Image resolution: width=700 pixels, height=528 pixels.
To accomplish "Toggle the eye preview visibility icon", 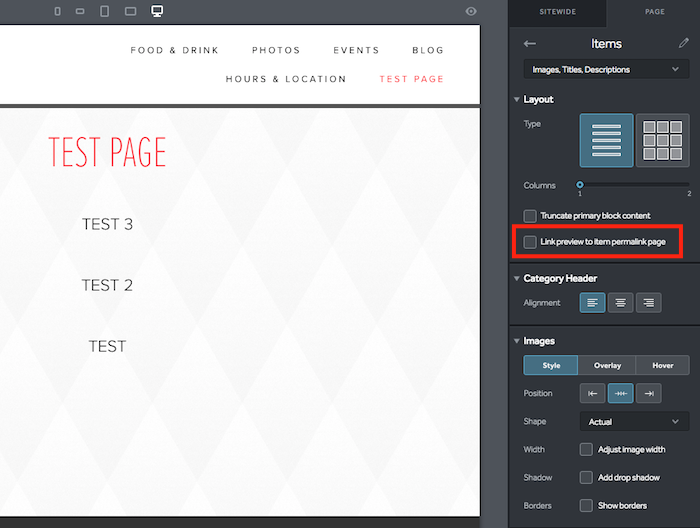I will click(471, 11).
